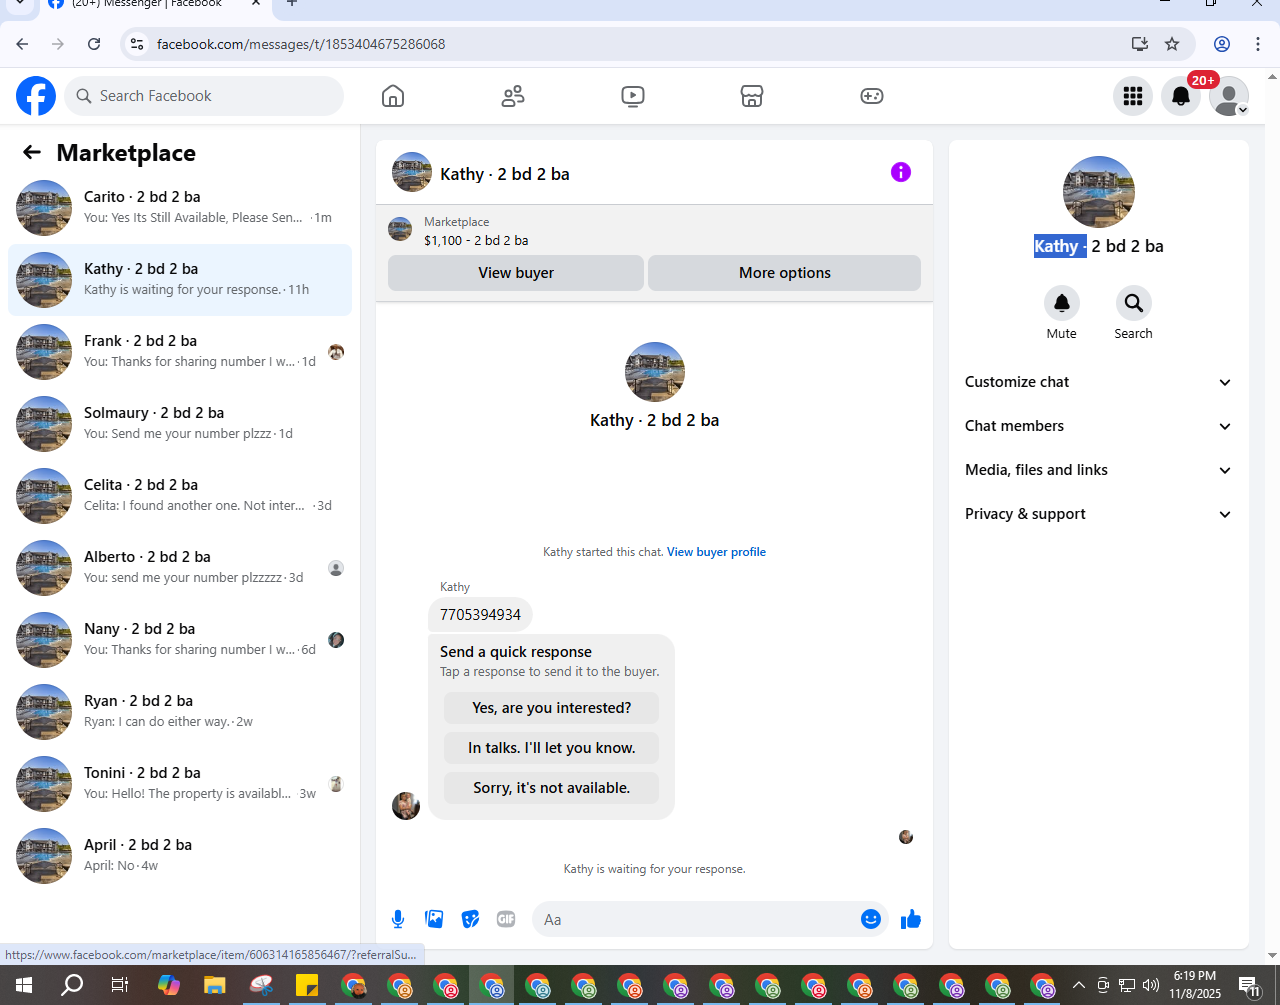Expand Media, files and links section
The height and width of the screenshot is (1005, 1280).
click(1099, 470)
